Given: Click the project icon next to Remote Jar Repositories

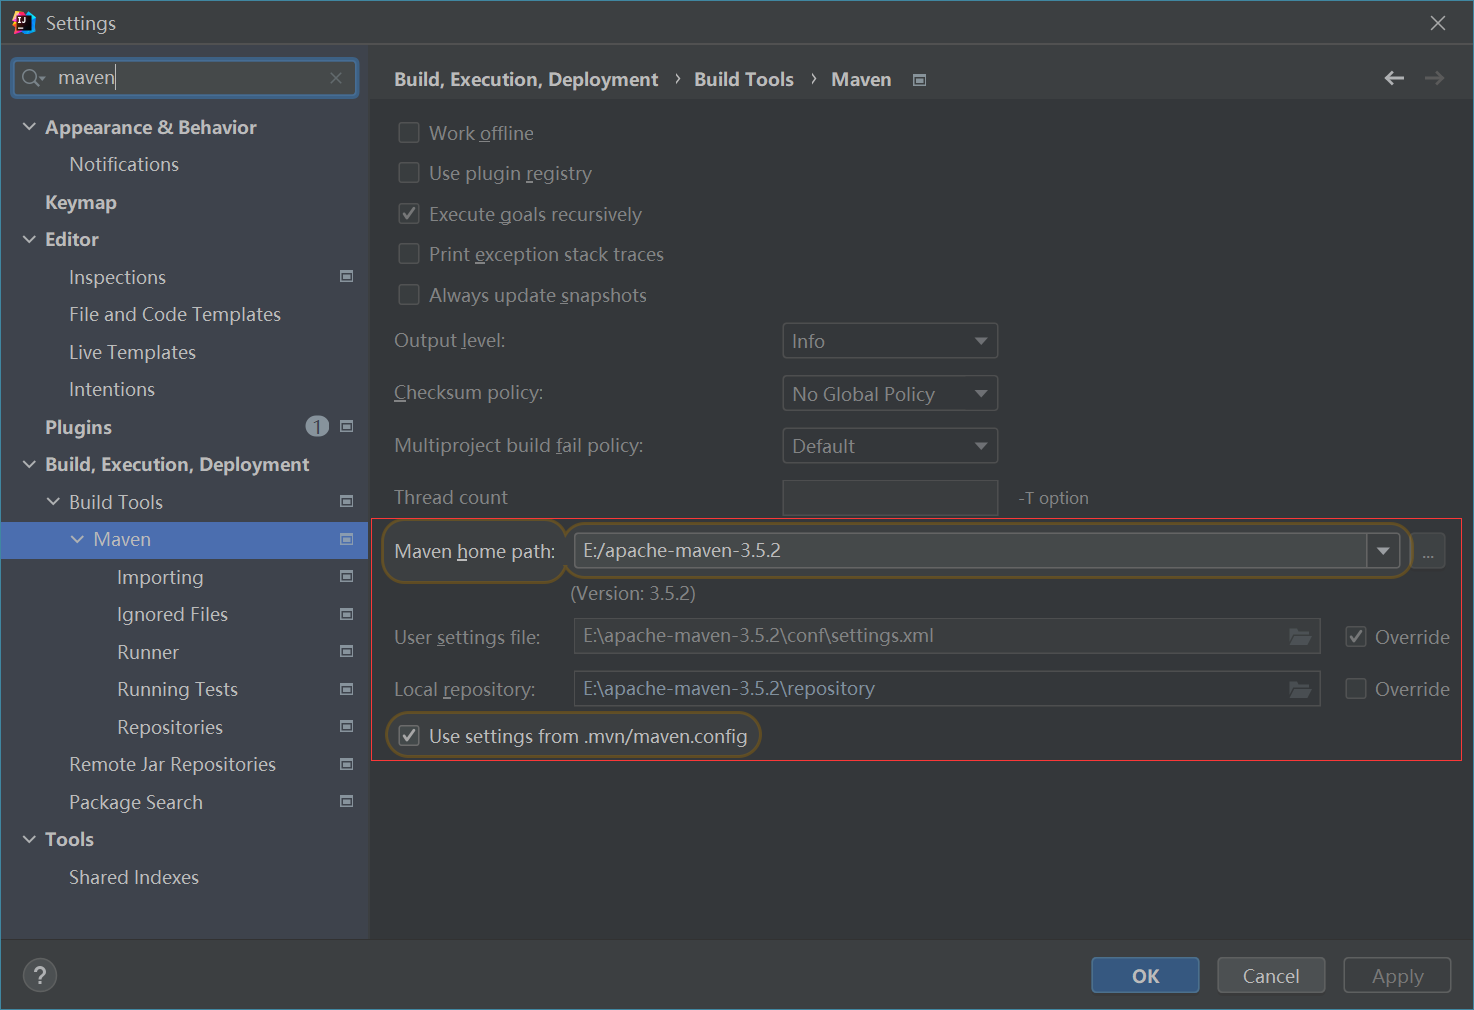Looking at the screenshot, I should point(347,764).
